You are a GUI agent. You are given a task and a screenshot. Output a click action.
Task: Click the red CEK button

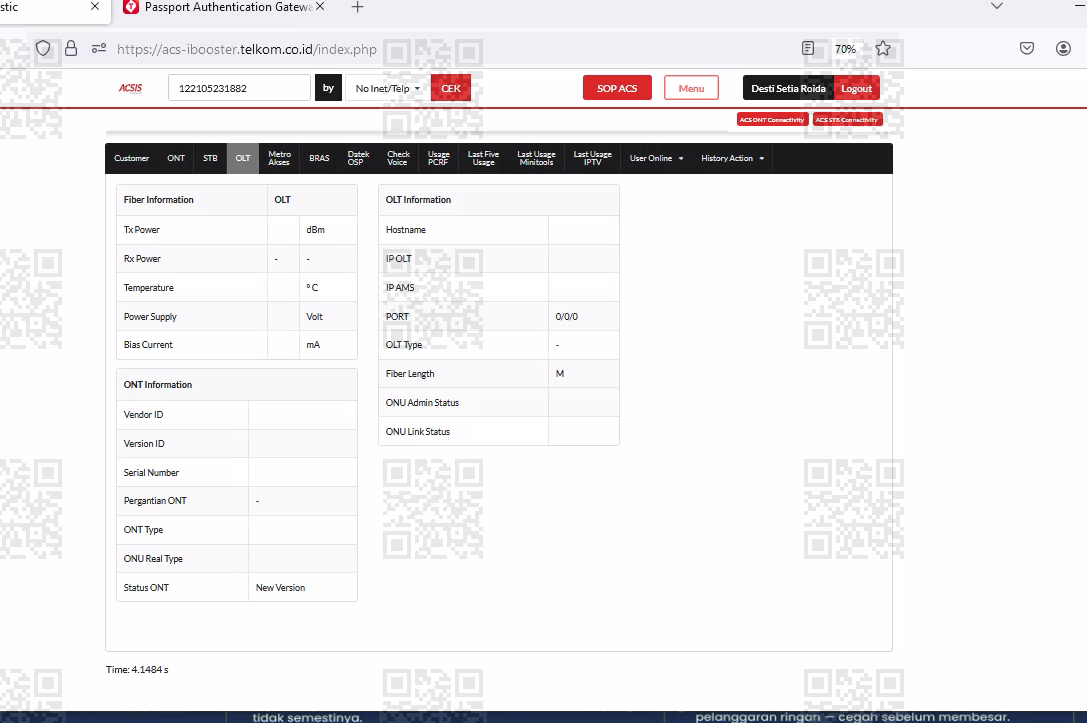(451, 88)
